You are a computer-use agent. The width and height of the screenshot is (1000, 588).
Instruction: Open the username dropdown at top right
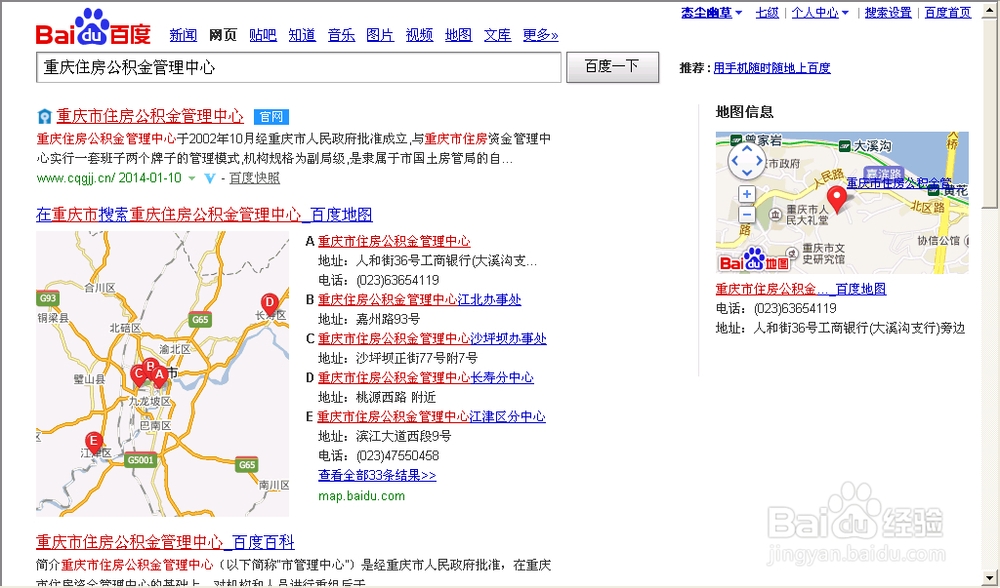tap(712, 13)
